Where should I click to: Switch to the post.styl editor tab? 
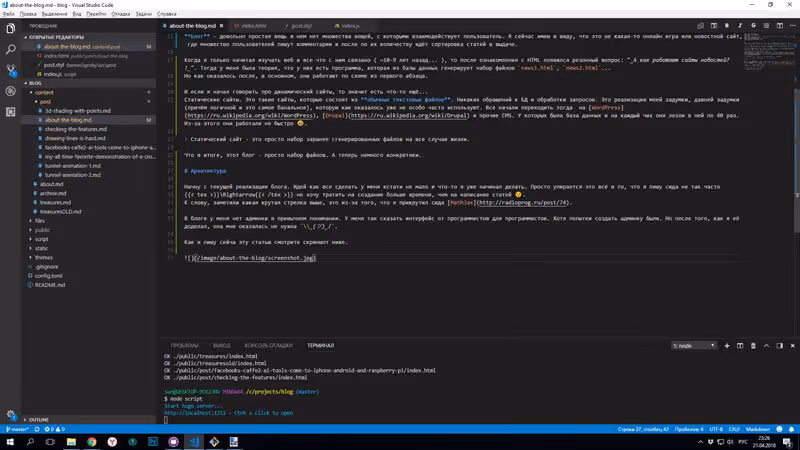pos(302,26)
